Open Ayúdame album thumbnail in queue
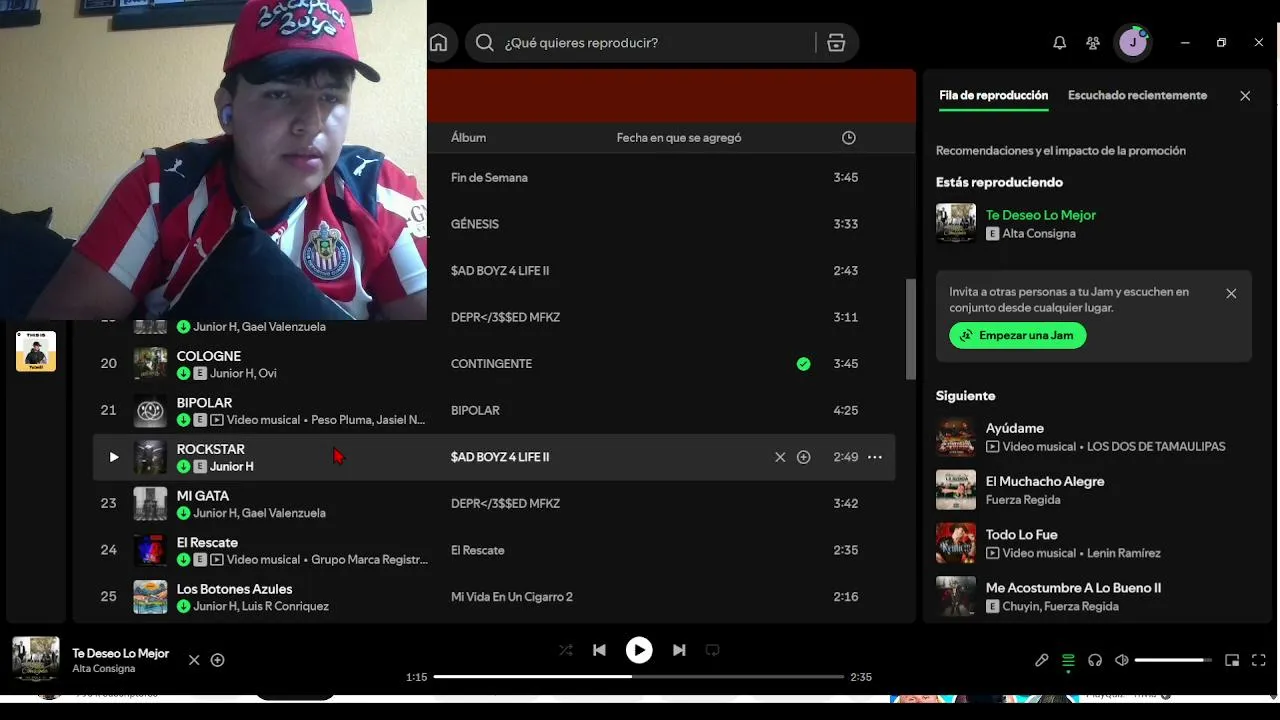 [x=956, y=437]
